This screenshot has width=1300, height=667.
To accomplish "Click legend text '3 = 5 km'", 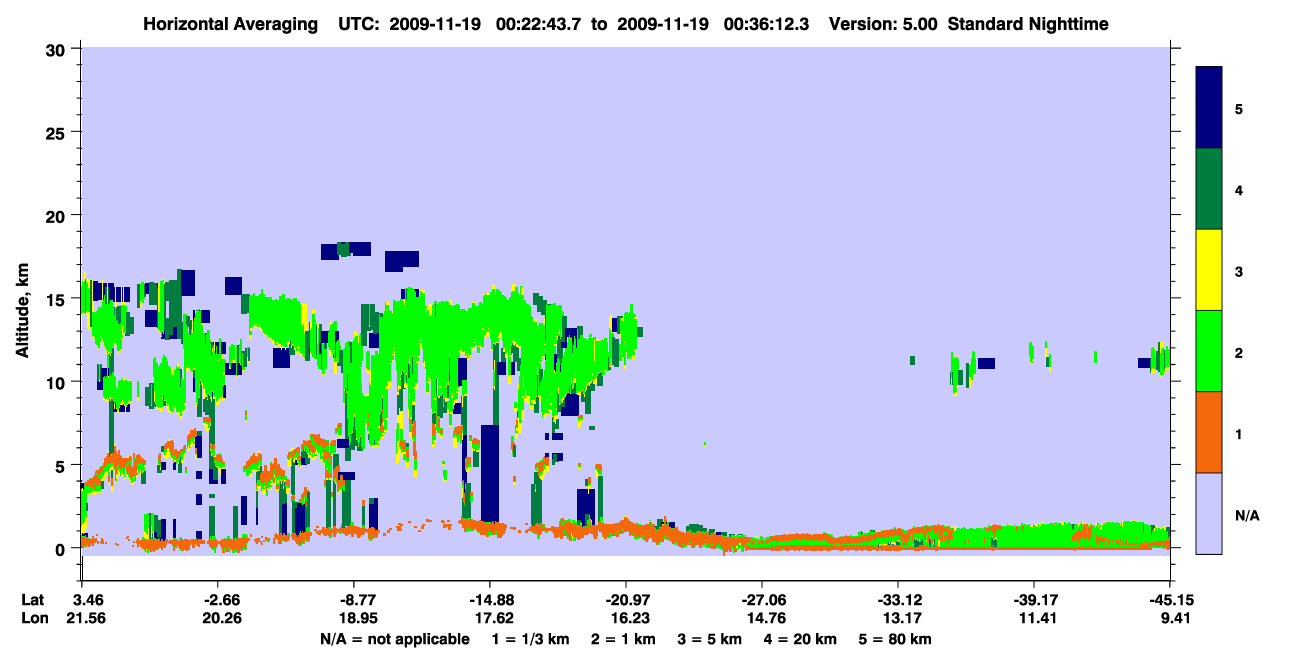I will [712, 639].
